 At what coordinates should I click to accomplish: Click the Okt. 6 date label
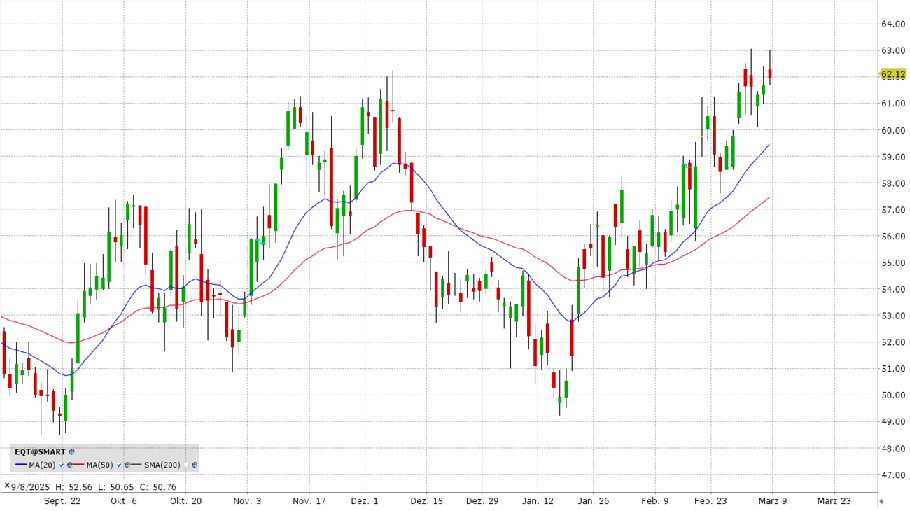tap(124, 501)
